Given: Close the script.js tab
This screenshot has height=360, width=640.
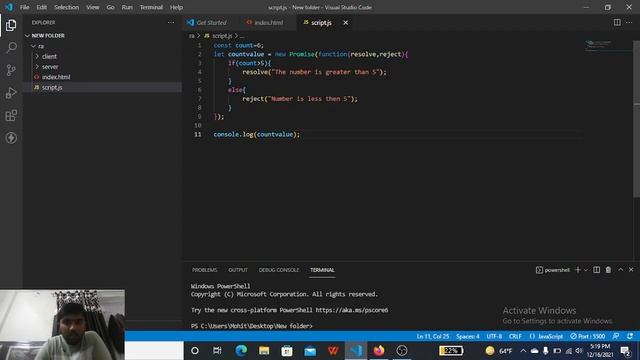Looking at the screenshot, I should click(x=346, y=22).
